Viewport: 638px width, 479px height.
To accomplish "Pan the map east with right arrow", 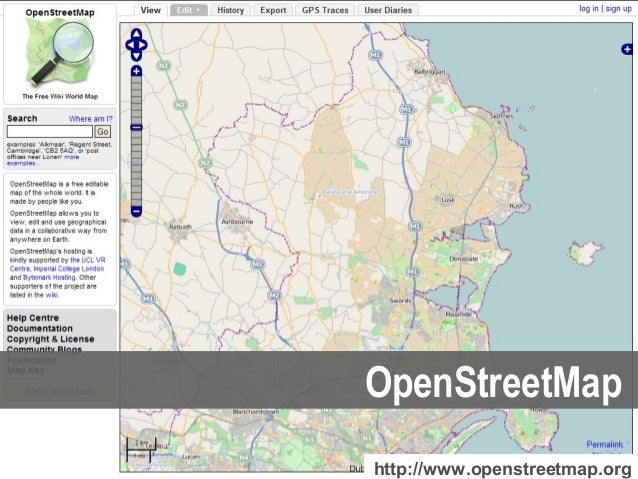I will pos(144,43).
